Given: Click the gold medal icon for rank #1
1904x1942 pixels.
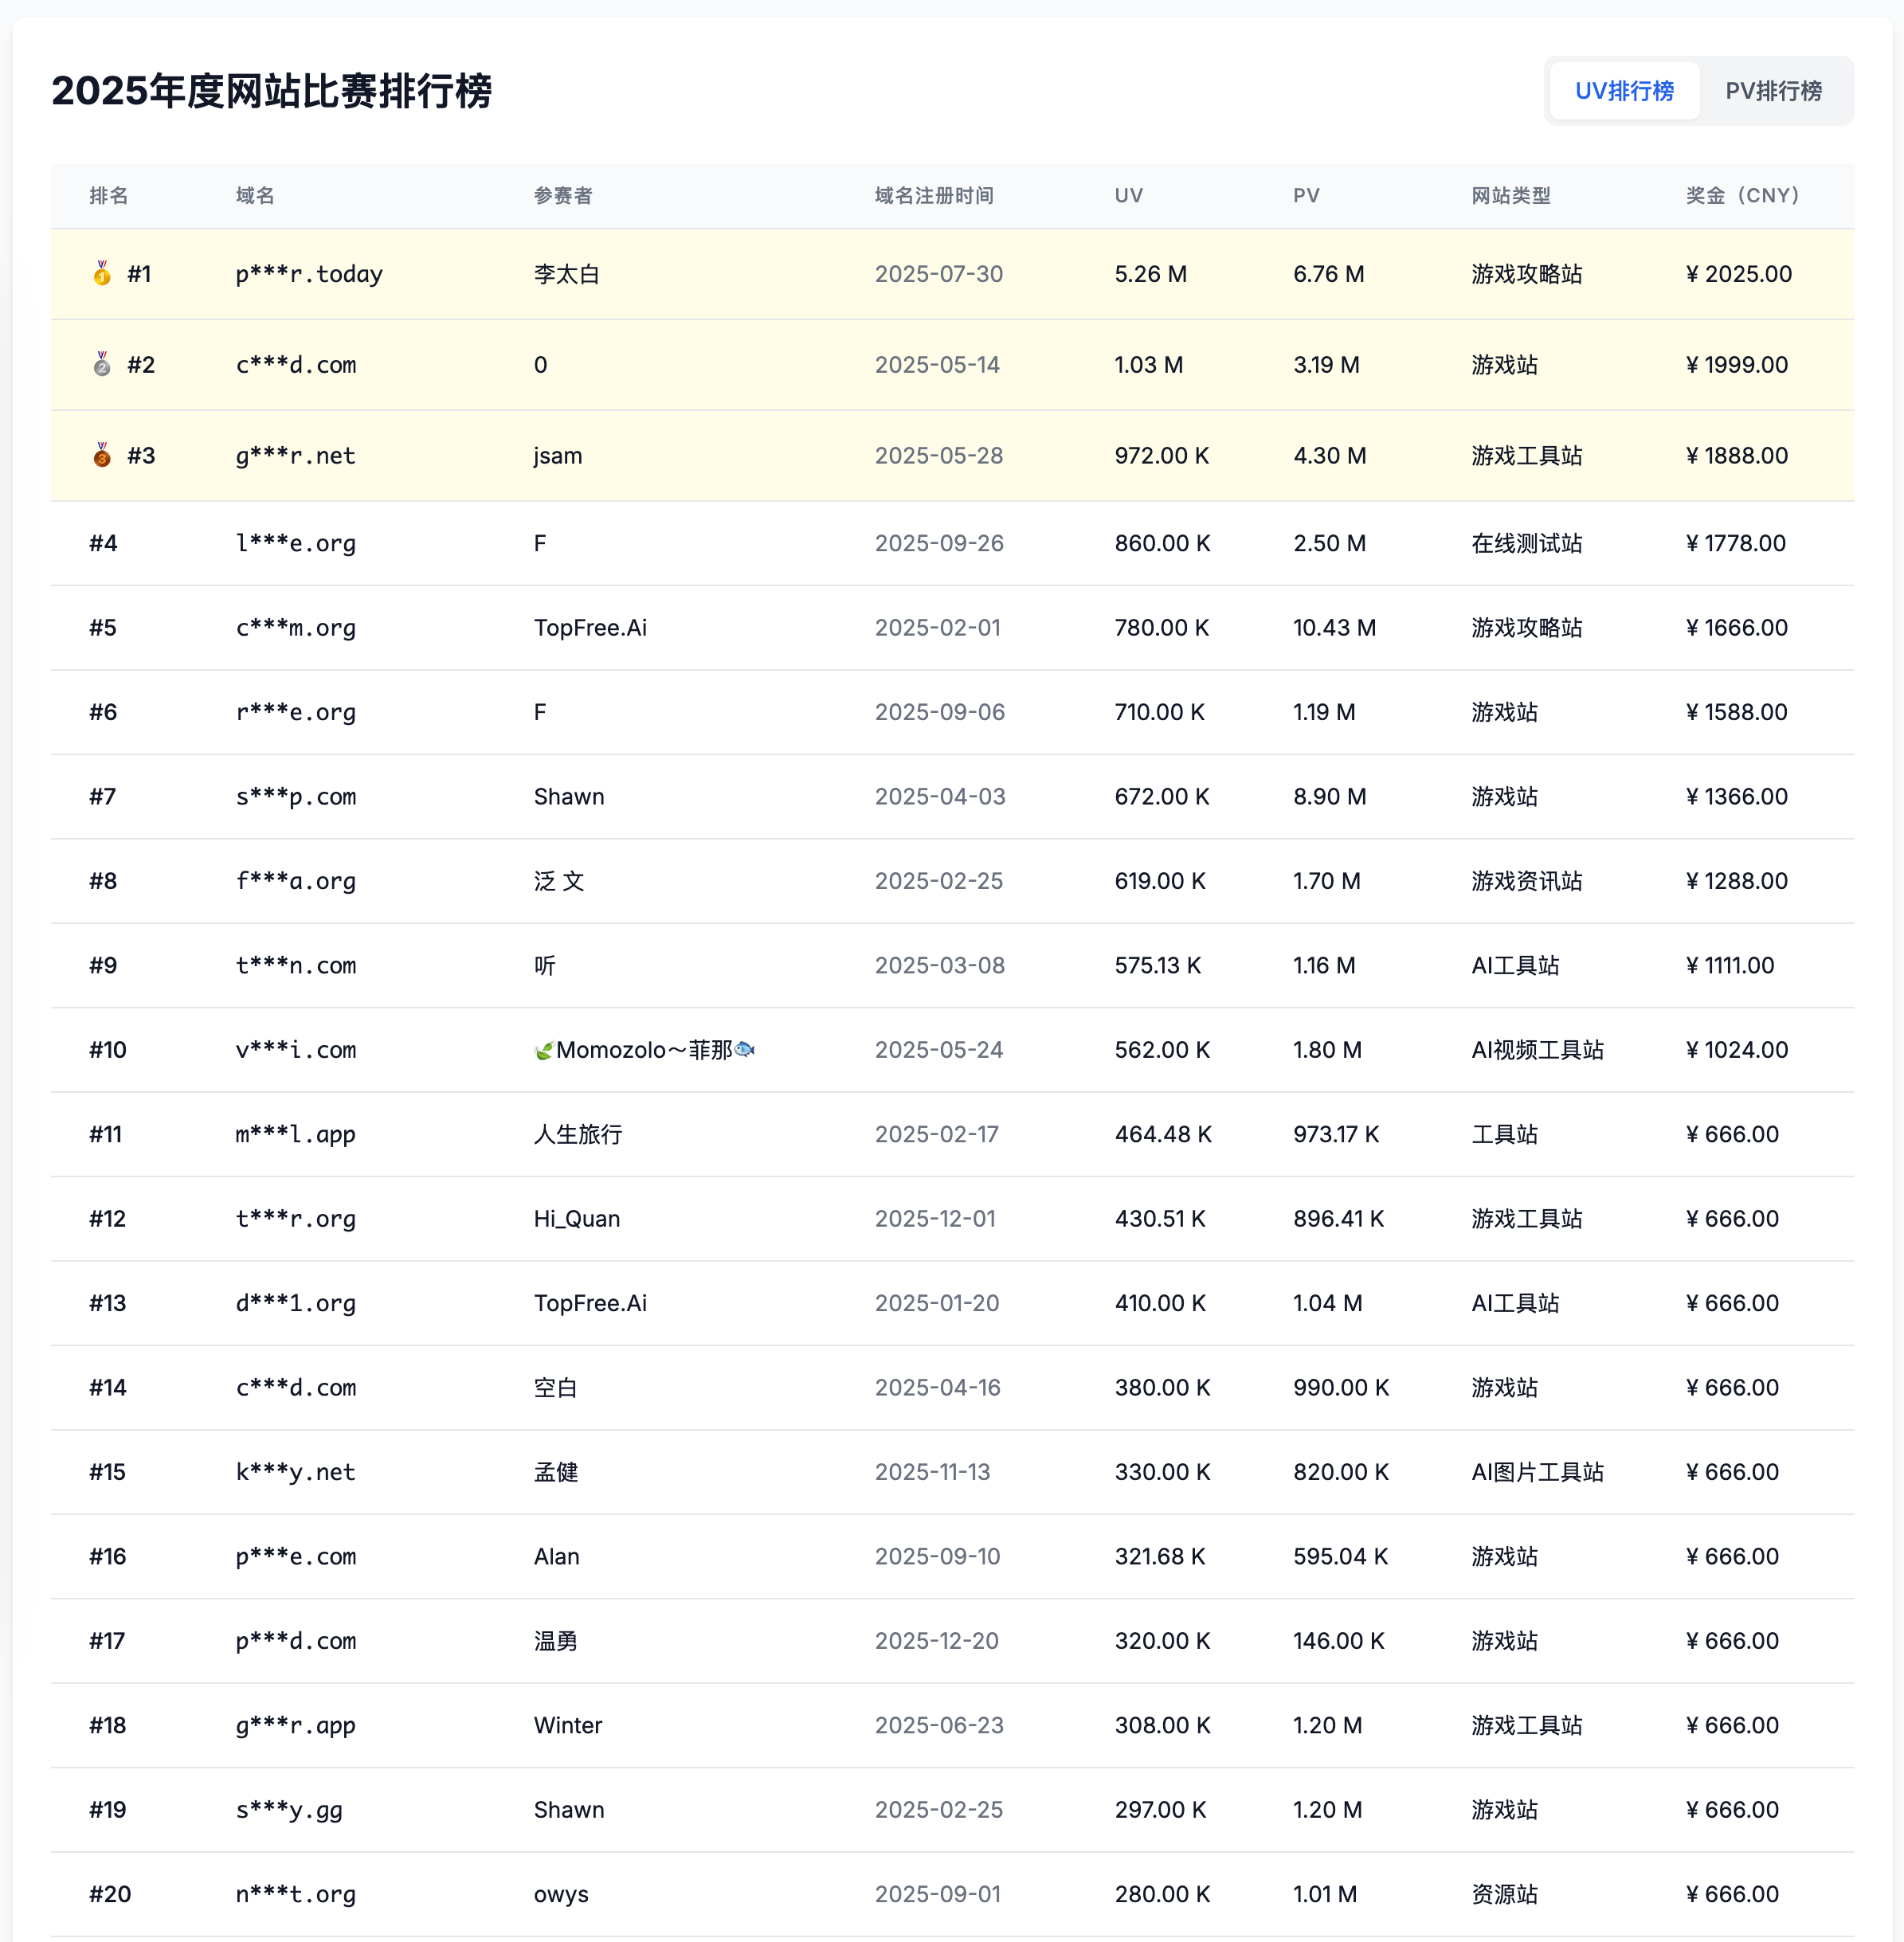Looking at the screenshot, I should (102, 273).
